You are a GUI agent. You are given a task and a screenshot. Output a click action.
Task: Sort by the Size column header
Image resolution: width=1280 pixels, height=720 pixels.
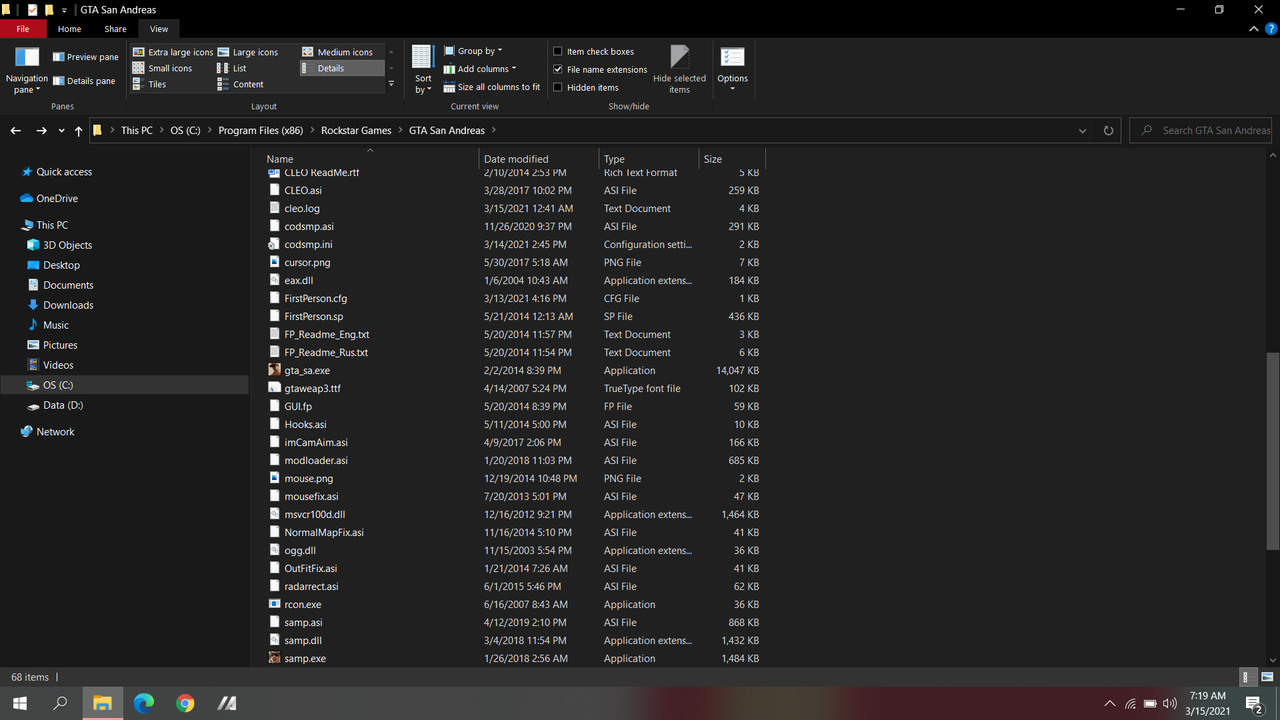[732, 159]
